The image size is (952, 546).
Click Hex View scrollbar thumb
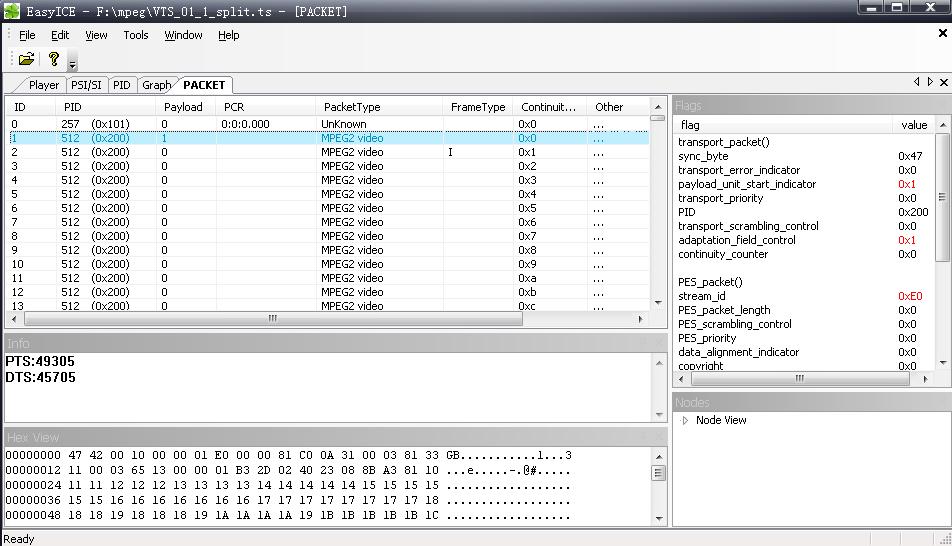(x=659, y=473)
